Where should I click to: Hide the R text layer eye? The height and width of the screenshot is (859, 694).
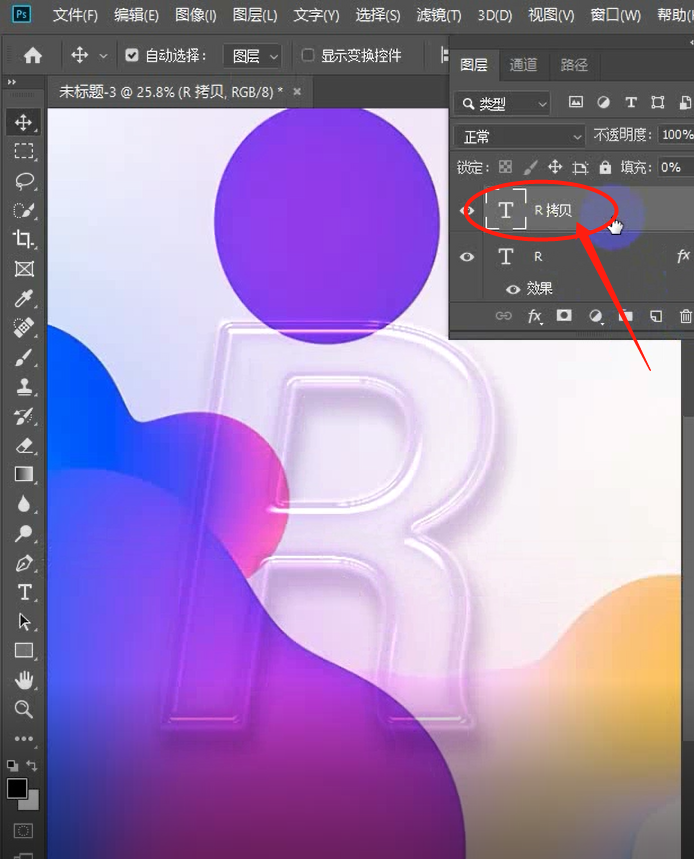[x=467, y=256]
